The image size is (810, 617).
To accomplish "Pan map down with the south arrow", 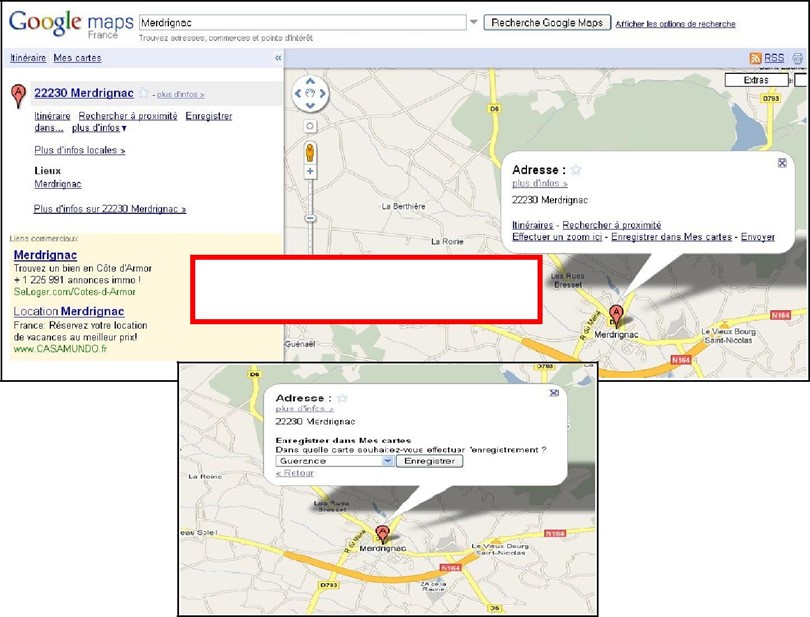I will click(x=310, y=105).
